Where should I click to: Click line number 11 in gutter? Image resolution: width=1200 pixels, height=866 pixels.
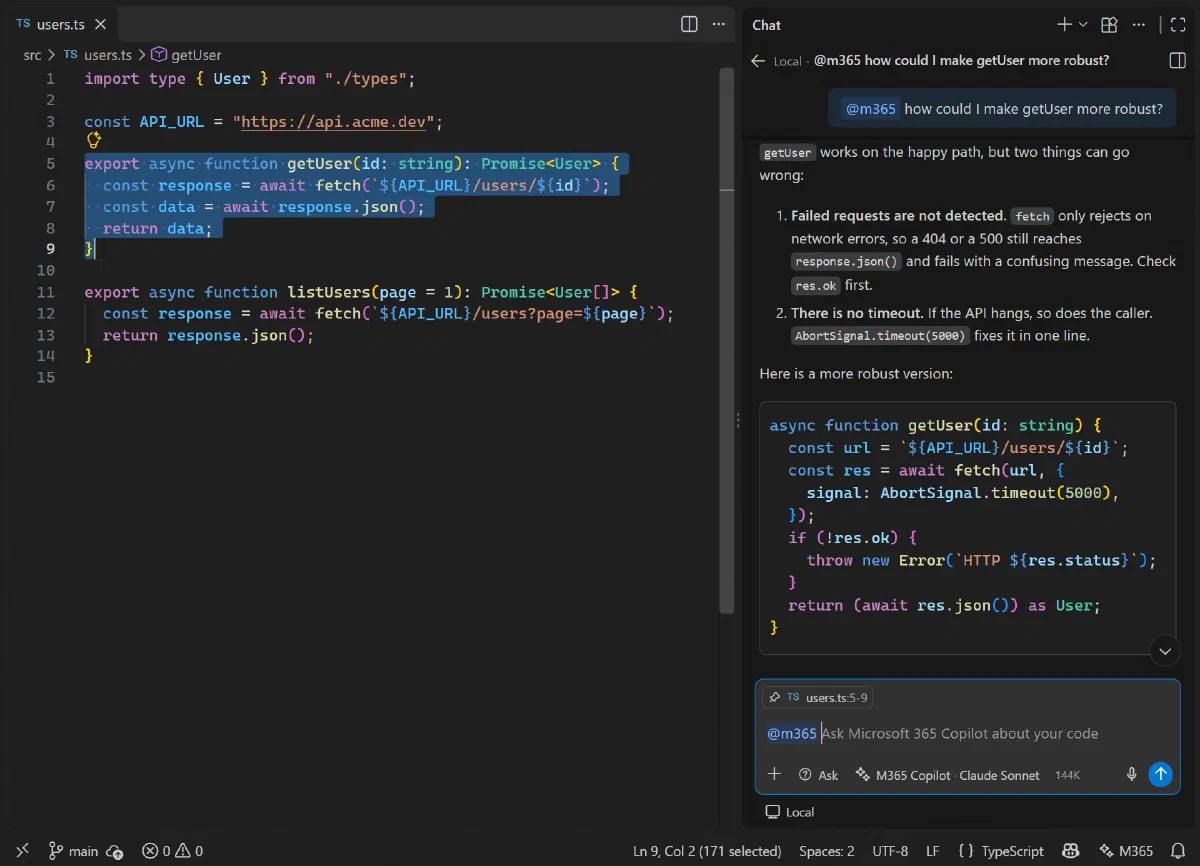(x=45, y=292)
